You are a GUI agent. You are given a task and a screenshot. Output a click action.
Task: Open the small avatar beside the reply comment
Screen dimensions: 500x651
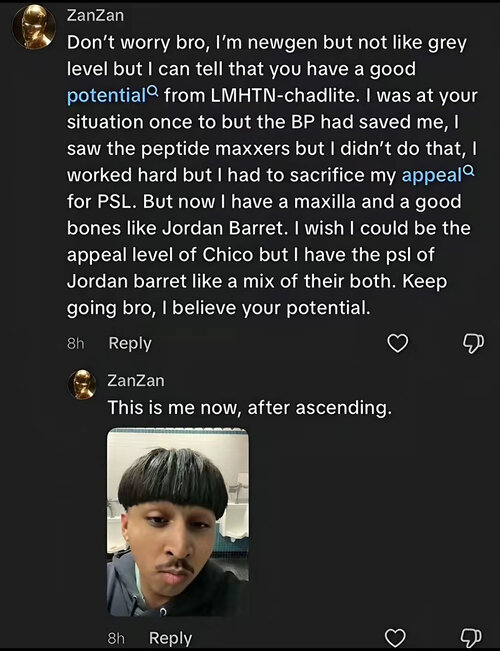(83, 384)
